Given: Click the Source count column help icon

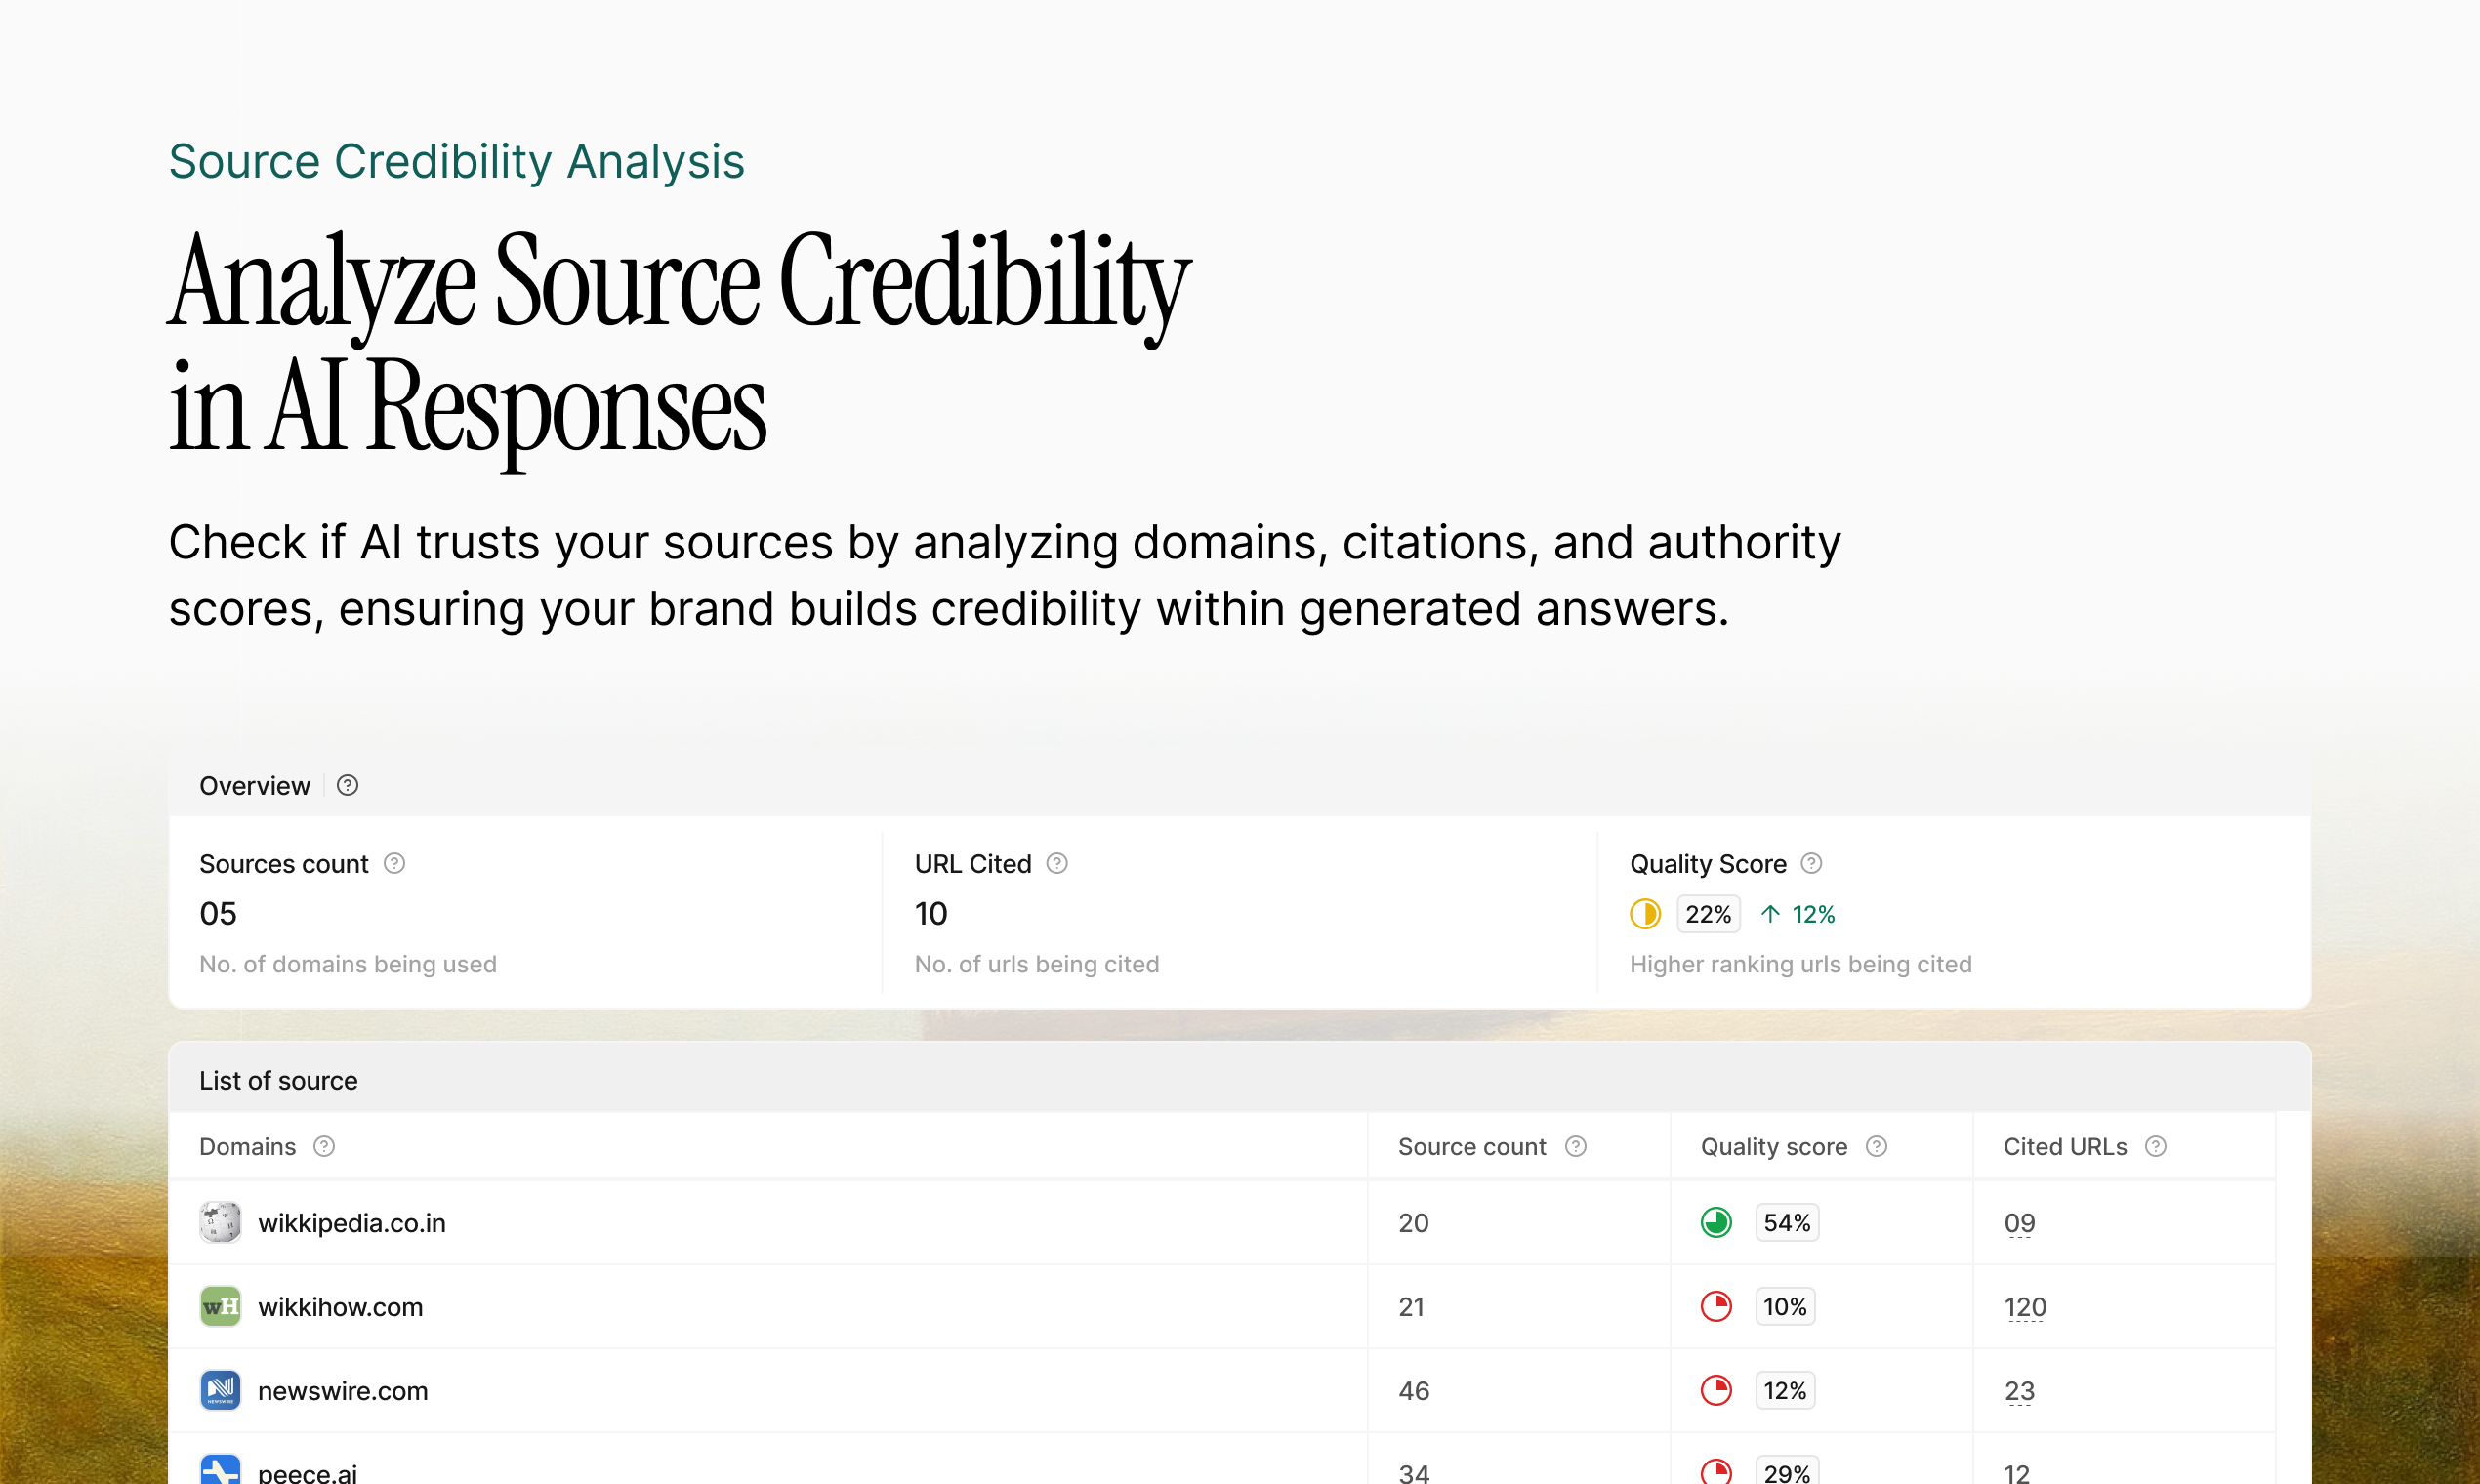Looking at the screenshot, I should coord(1576,1146).
